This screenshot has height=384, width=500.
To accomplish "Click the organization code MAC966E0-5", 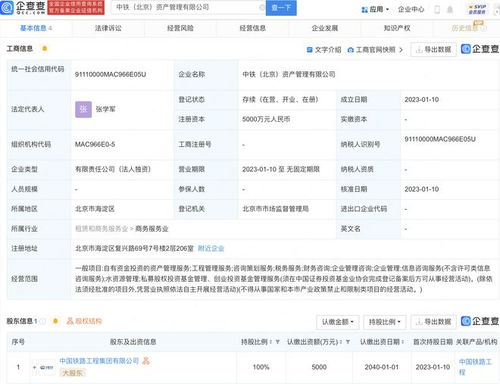I will pos(95,144).
